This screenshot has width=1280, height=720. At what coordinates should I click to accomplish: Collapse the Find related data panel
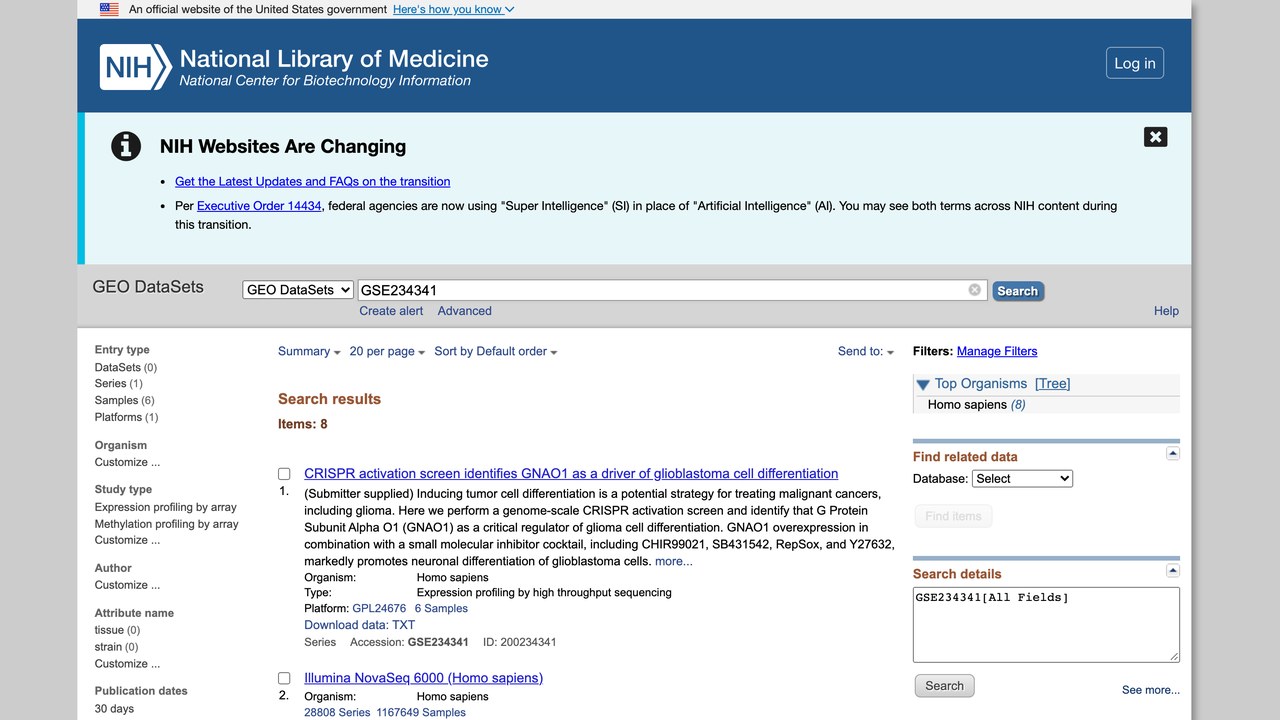[1173, 454]
